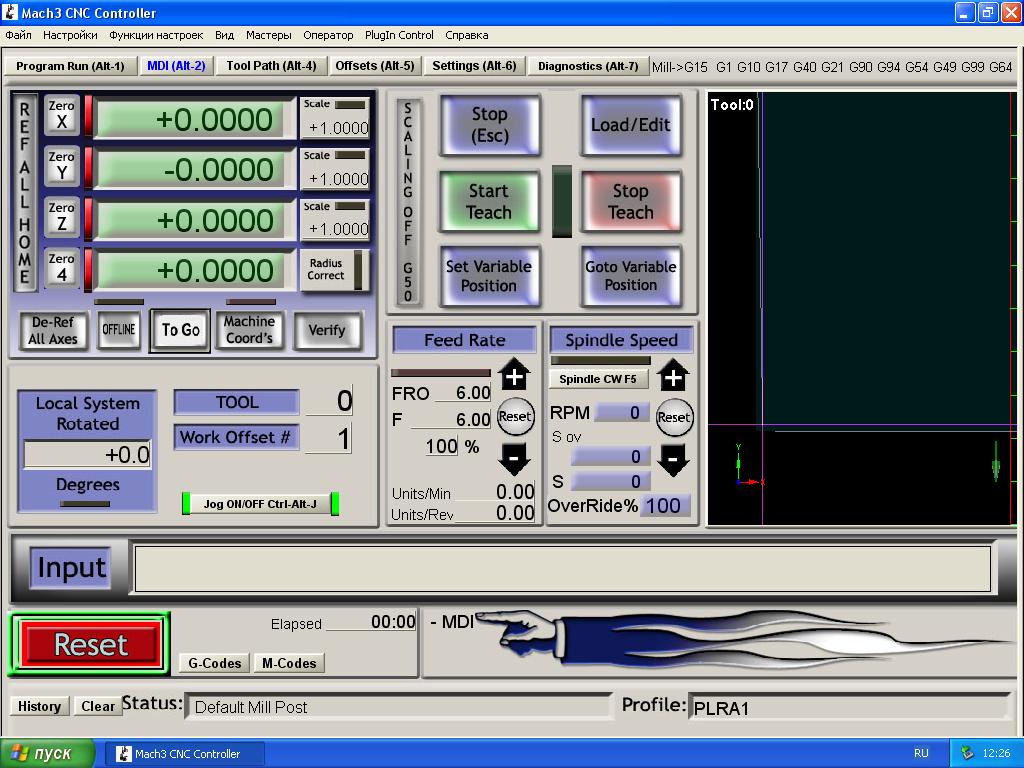Toggle Spindle CW F5
The width and height of the screenshot is (1024, 768).
coord(598,379)
